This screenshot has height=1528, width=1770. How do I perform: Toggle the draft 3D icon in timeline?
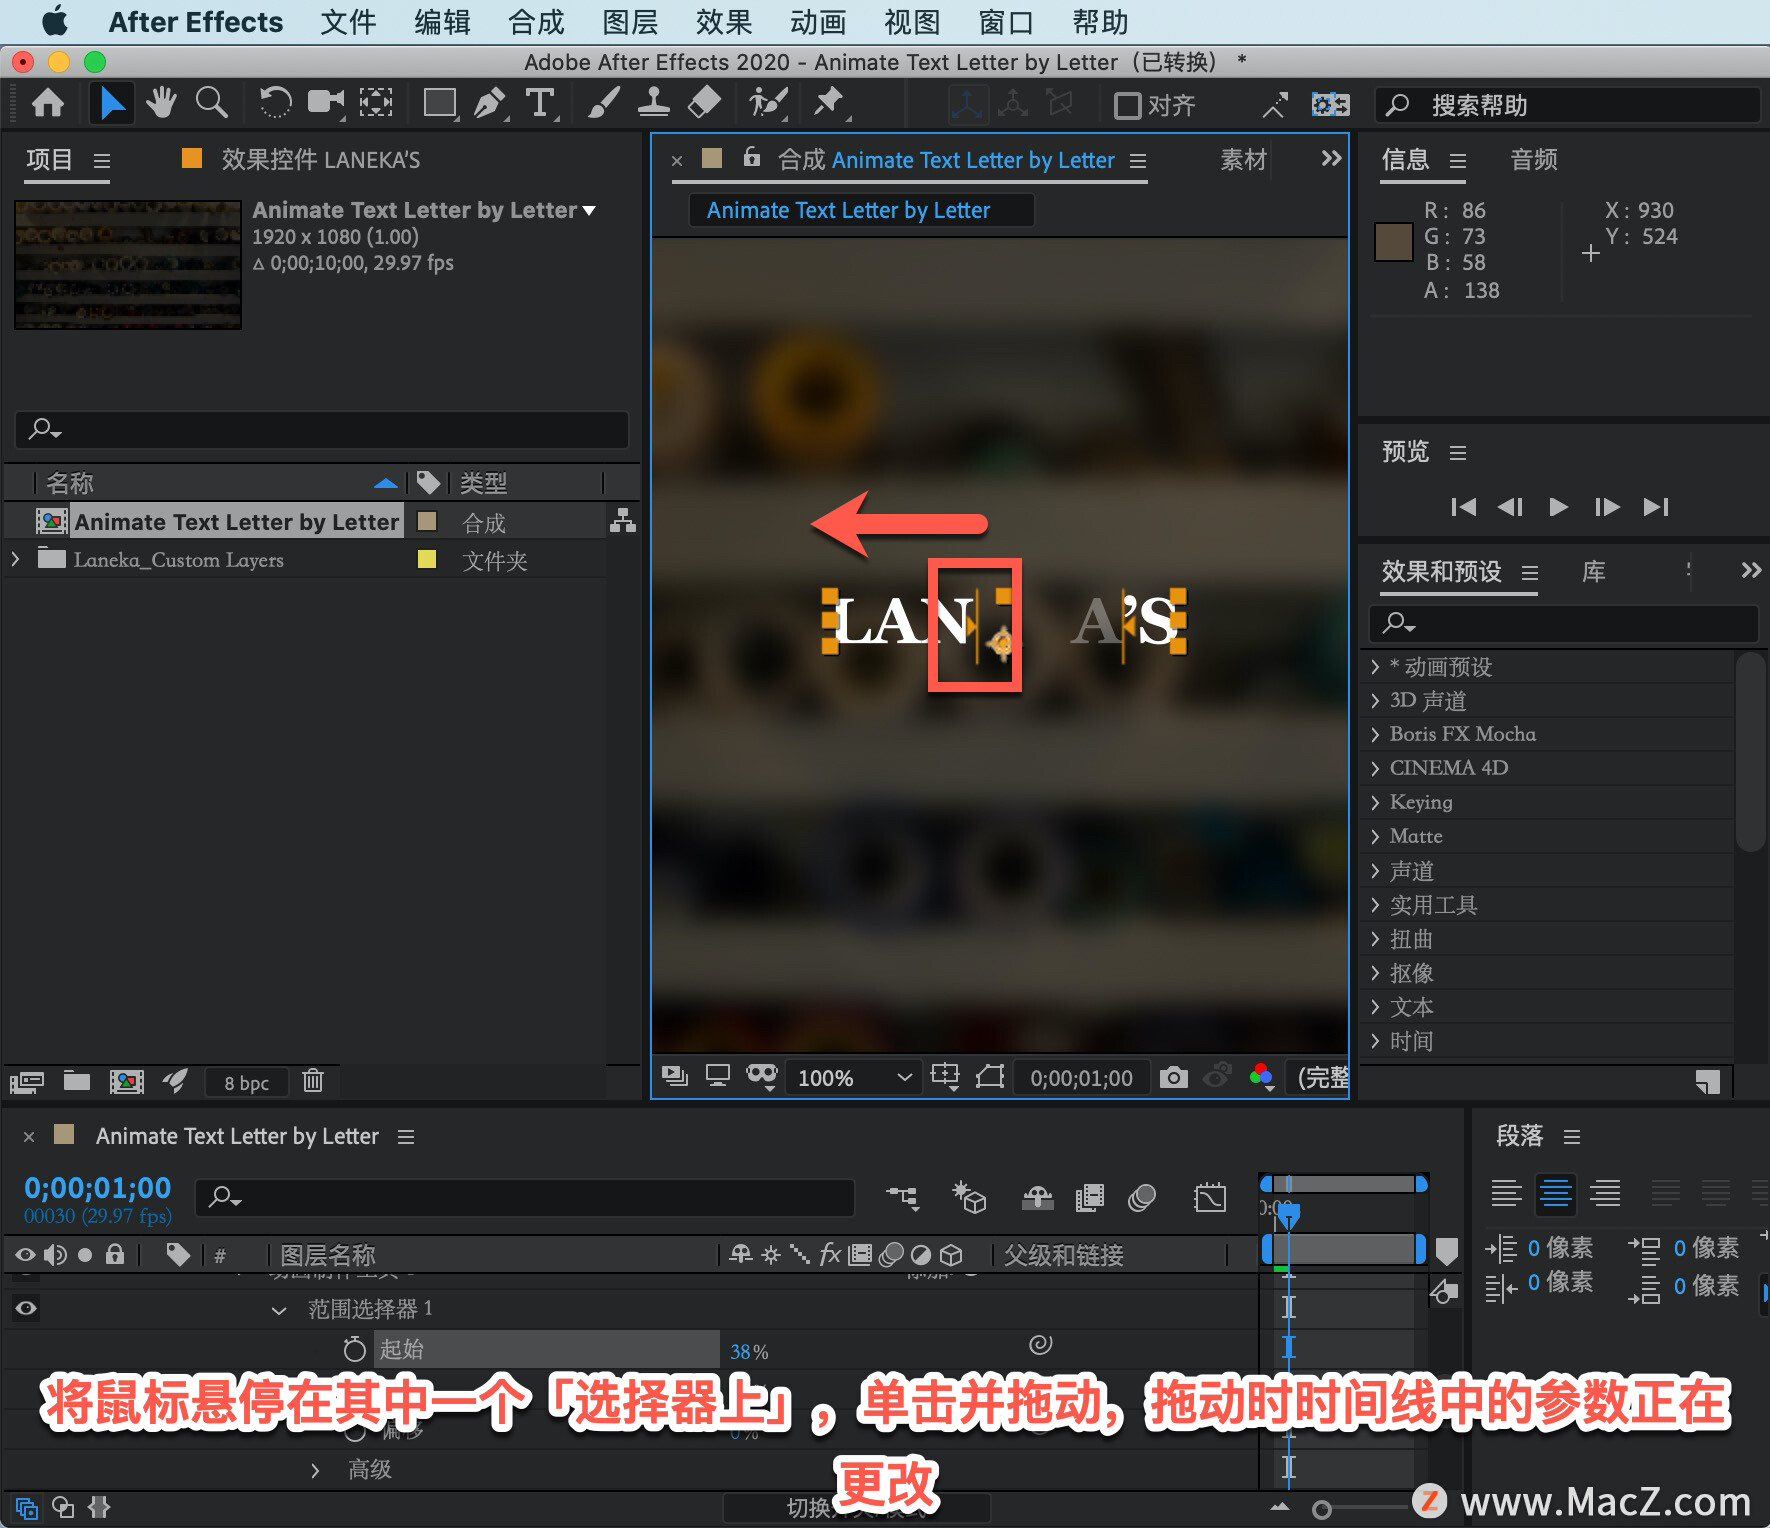[x=969, y=1196]
